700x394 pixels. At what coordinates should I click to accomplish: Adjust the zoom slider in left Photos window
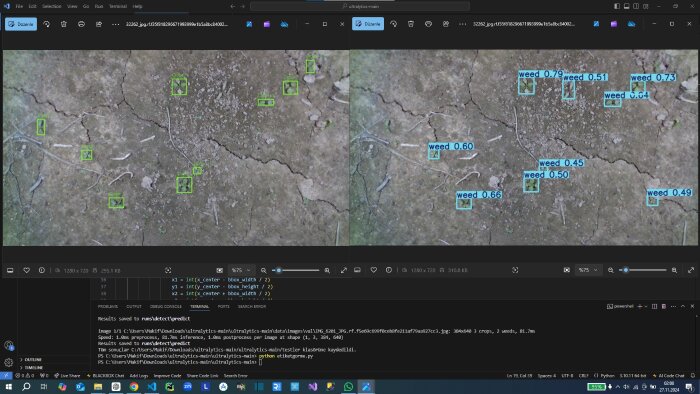296,270
